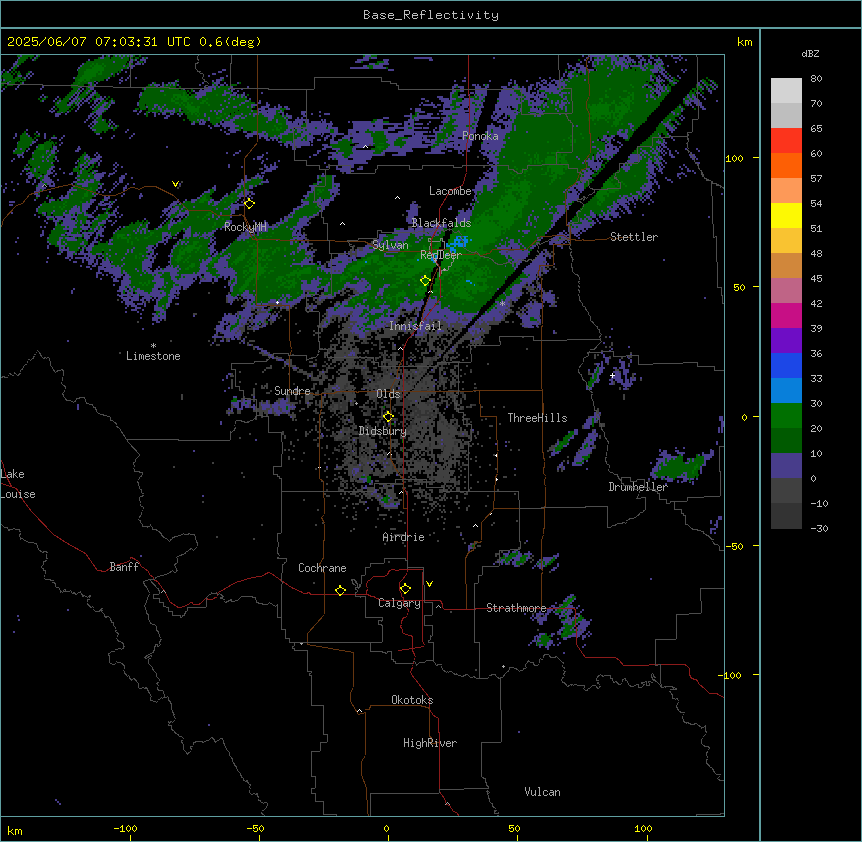This screenshot has width=862, height=842.
Task: Click the 50 tick on bottom km axis
Action: point(514,828)
